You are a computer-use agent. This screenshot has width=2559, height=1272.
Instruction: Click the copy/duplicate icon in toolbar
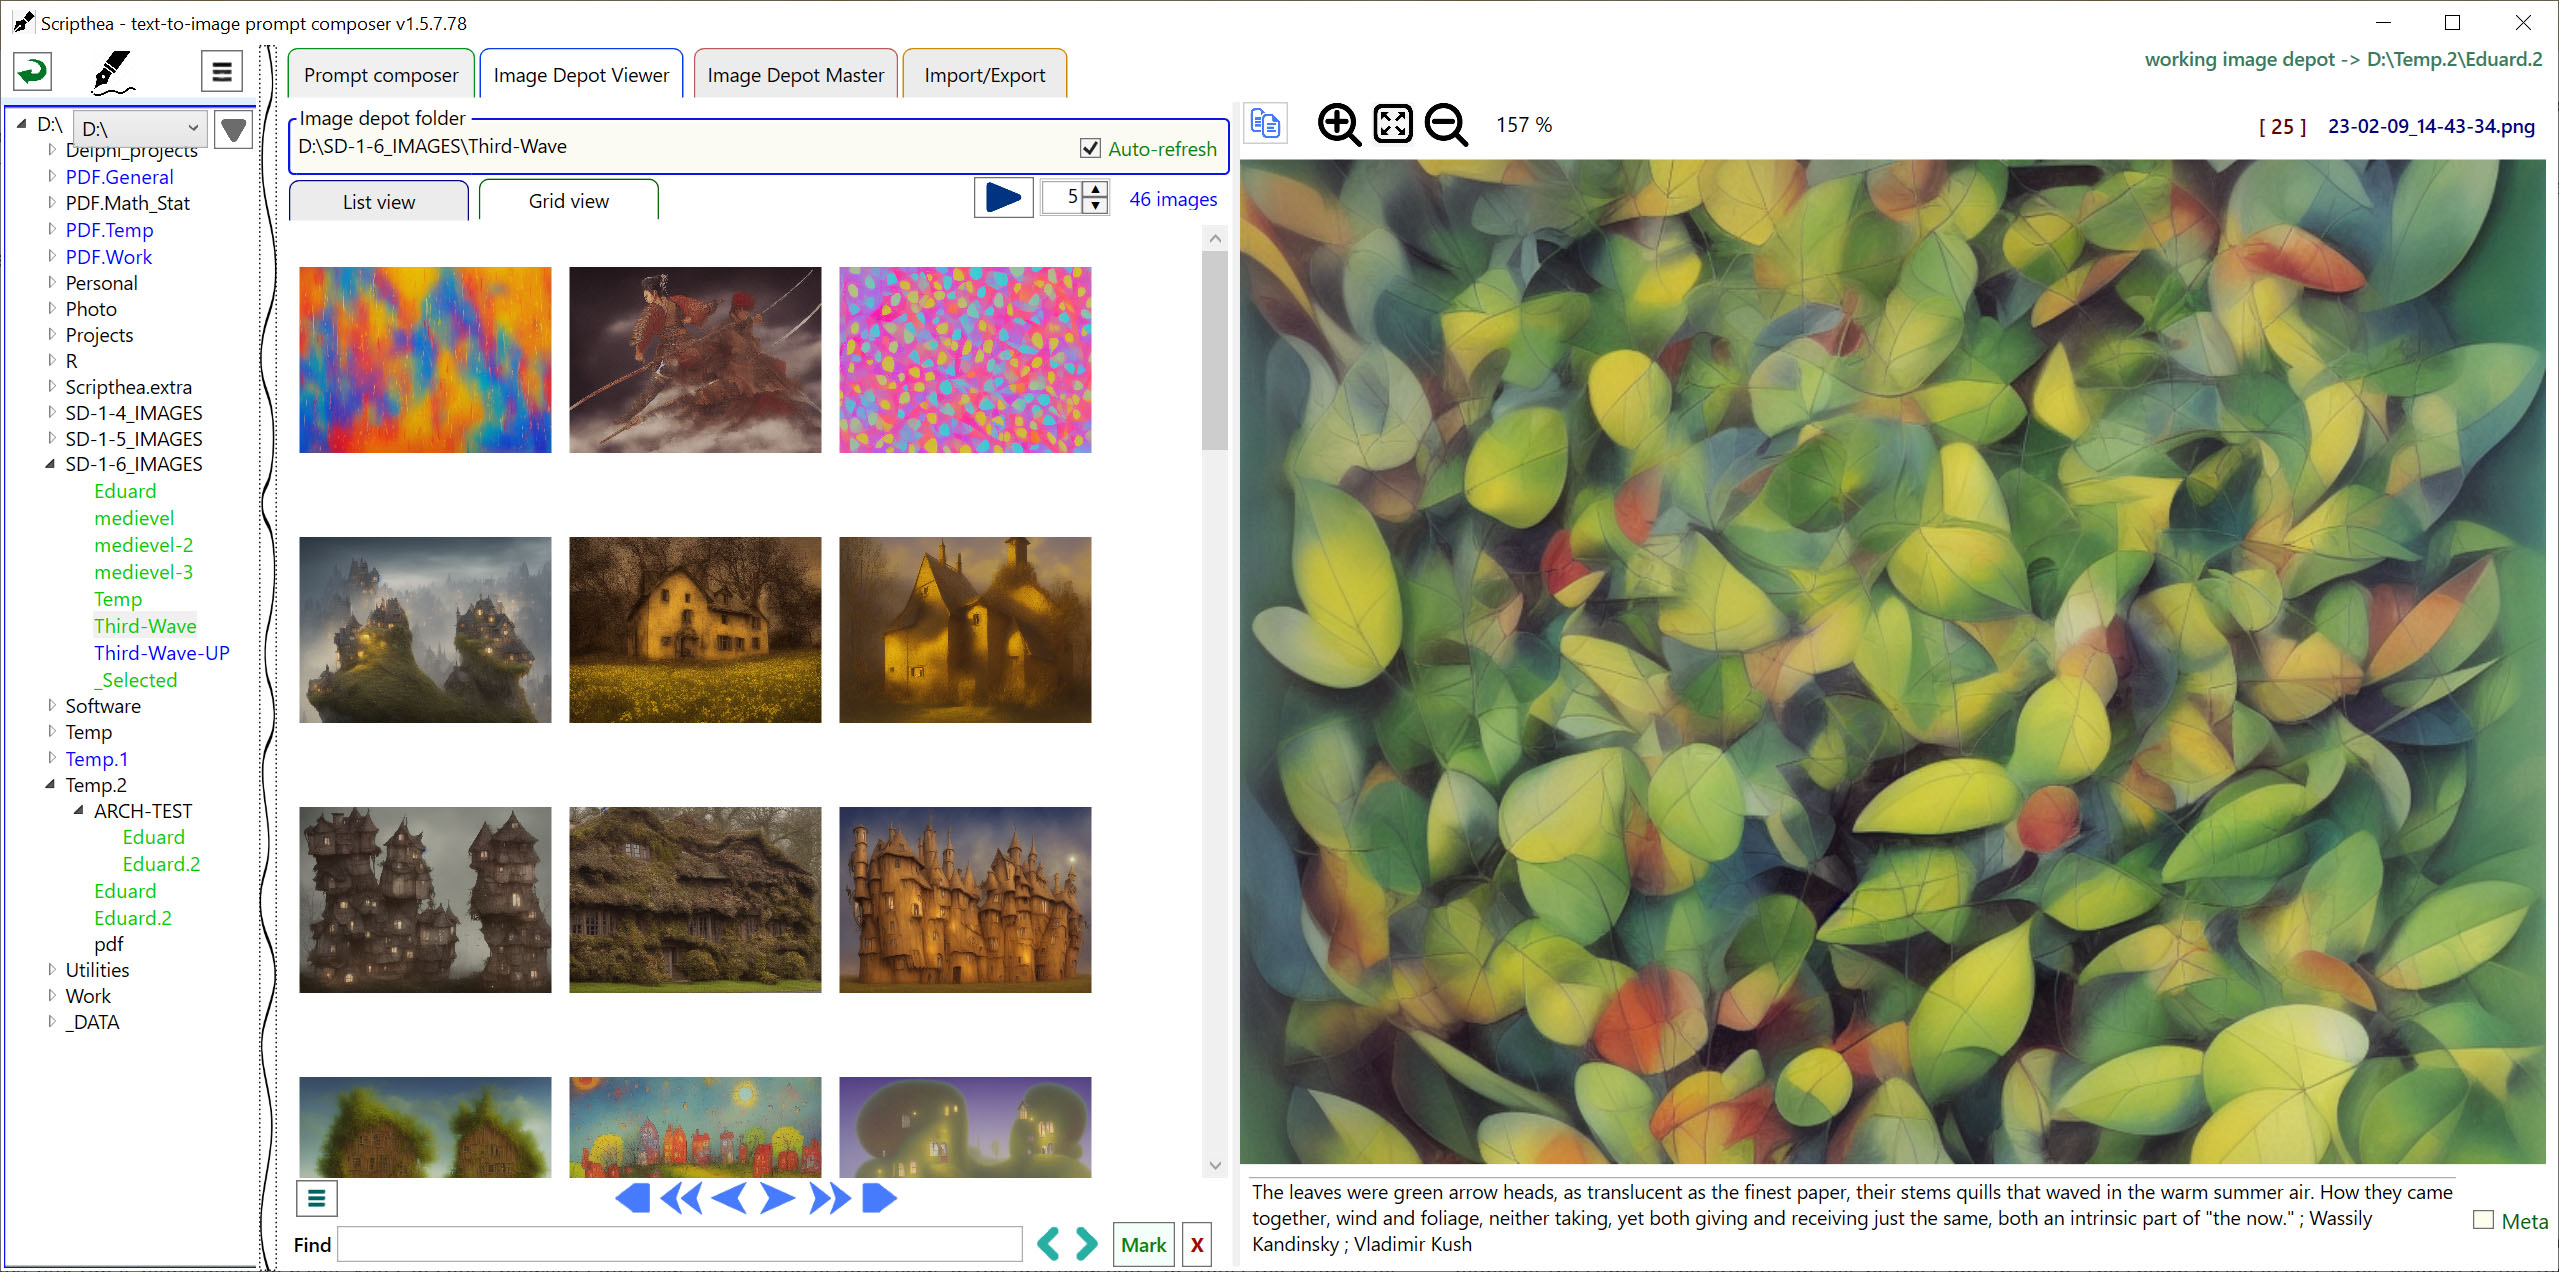(1265, 126)
